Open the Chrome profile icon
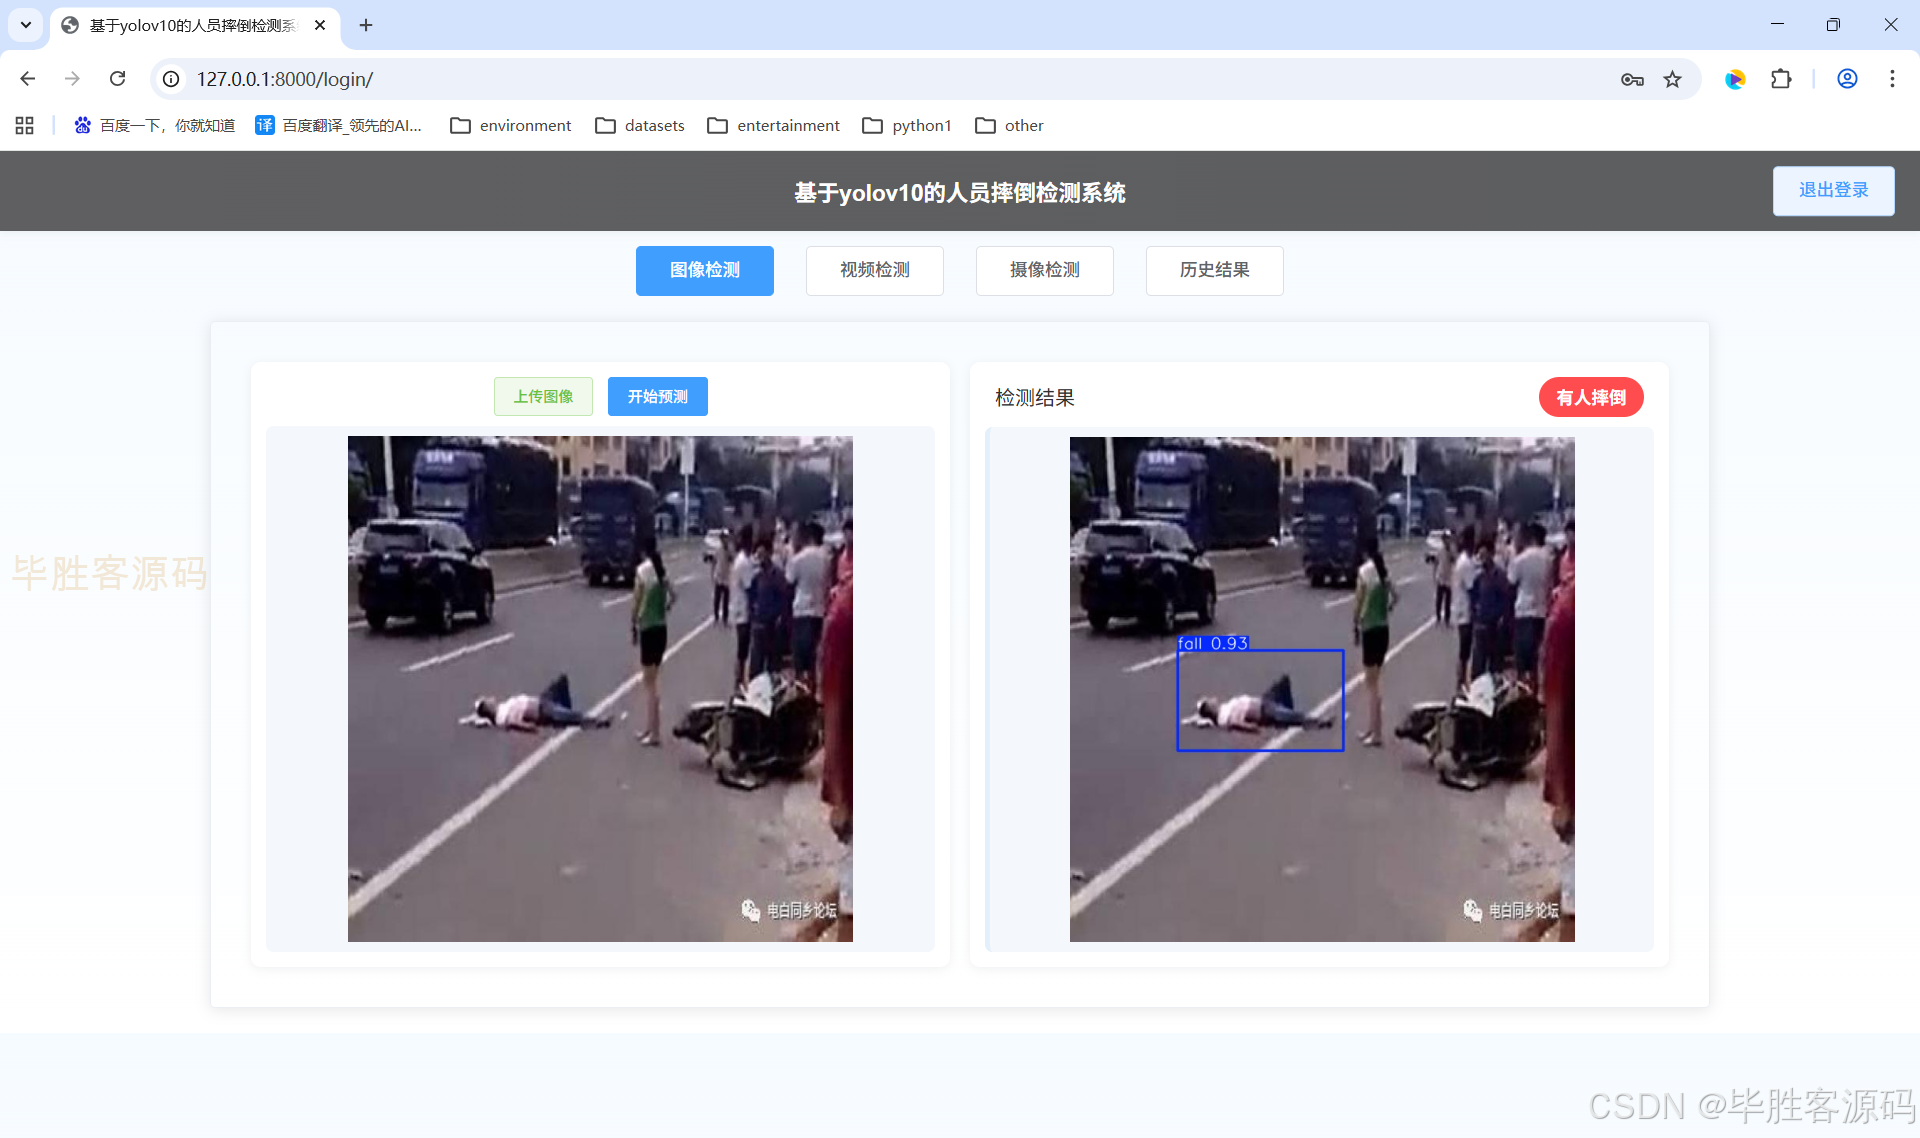 1847,79
